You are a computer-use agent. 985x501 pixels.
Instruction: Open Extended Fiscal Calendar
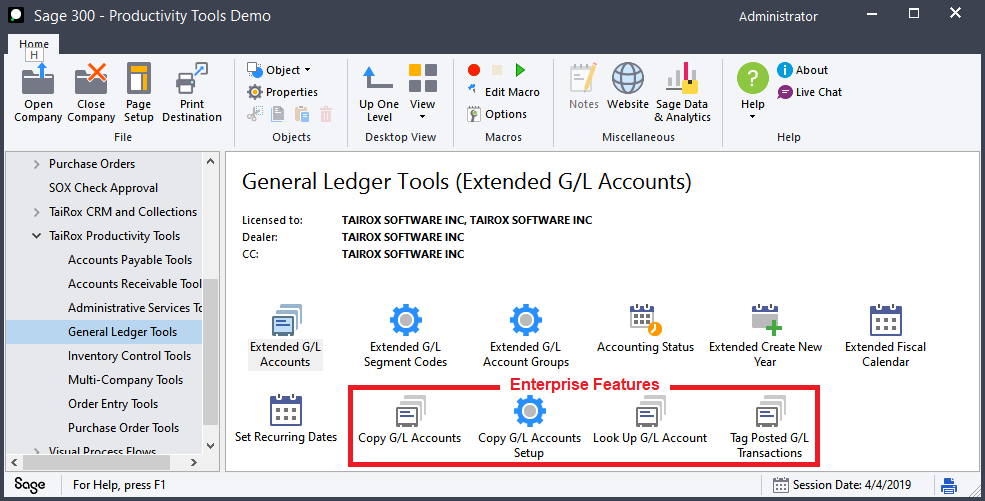tap(886, 337)
